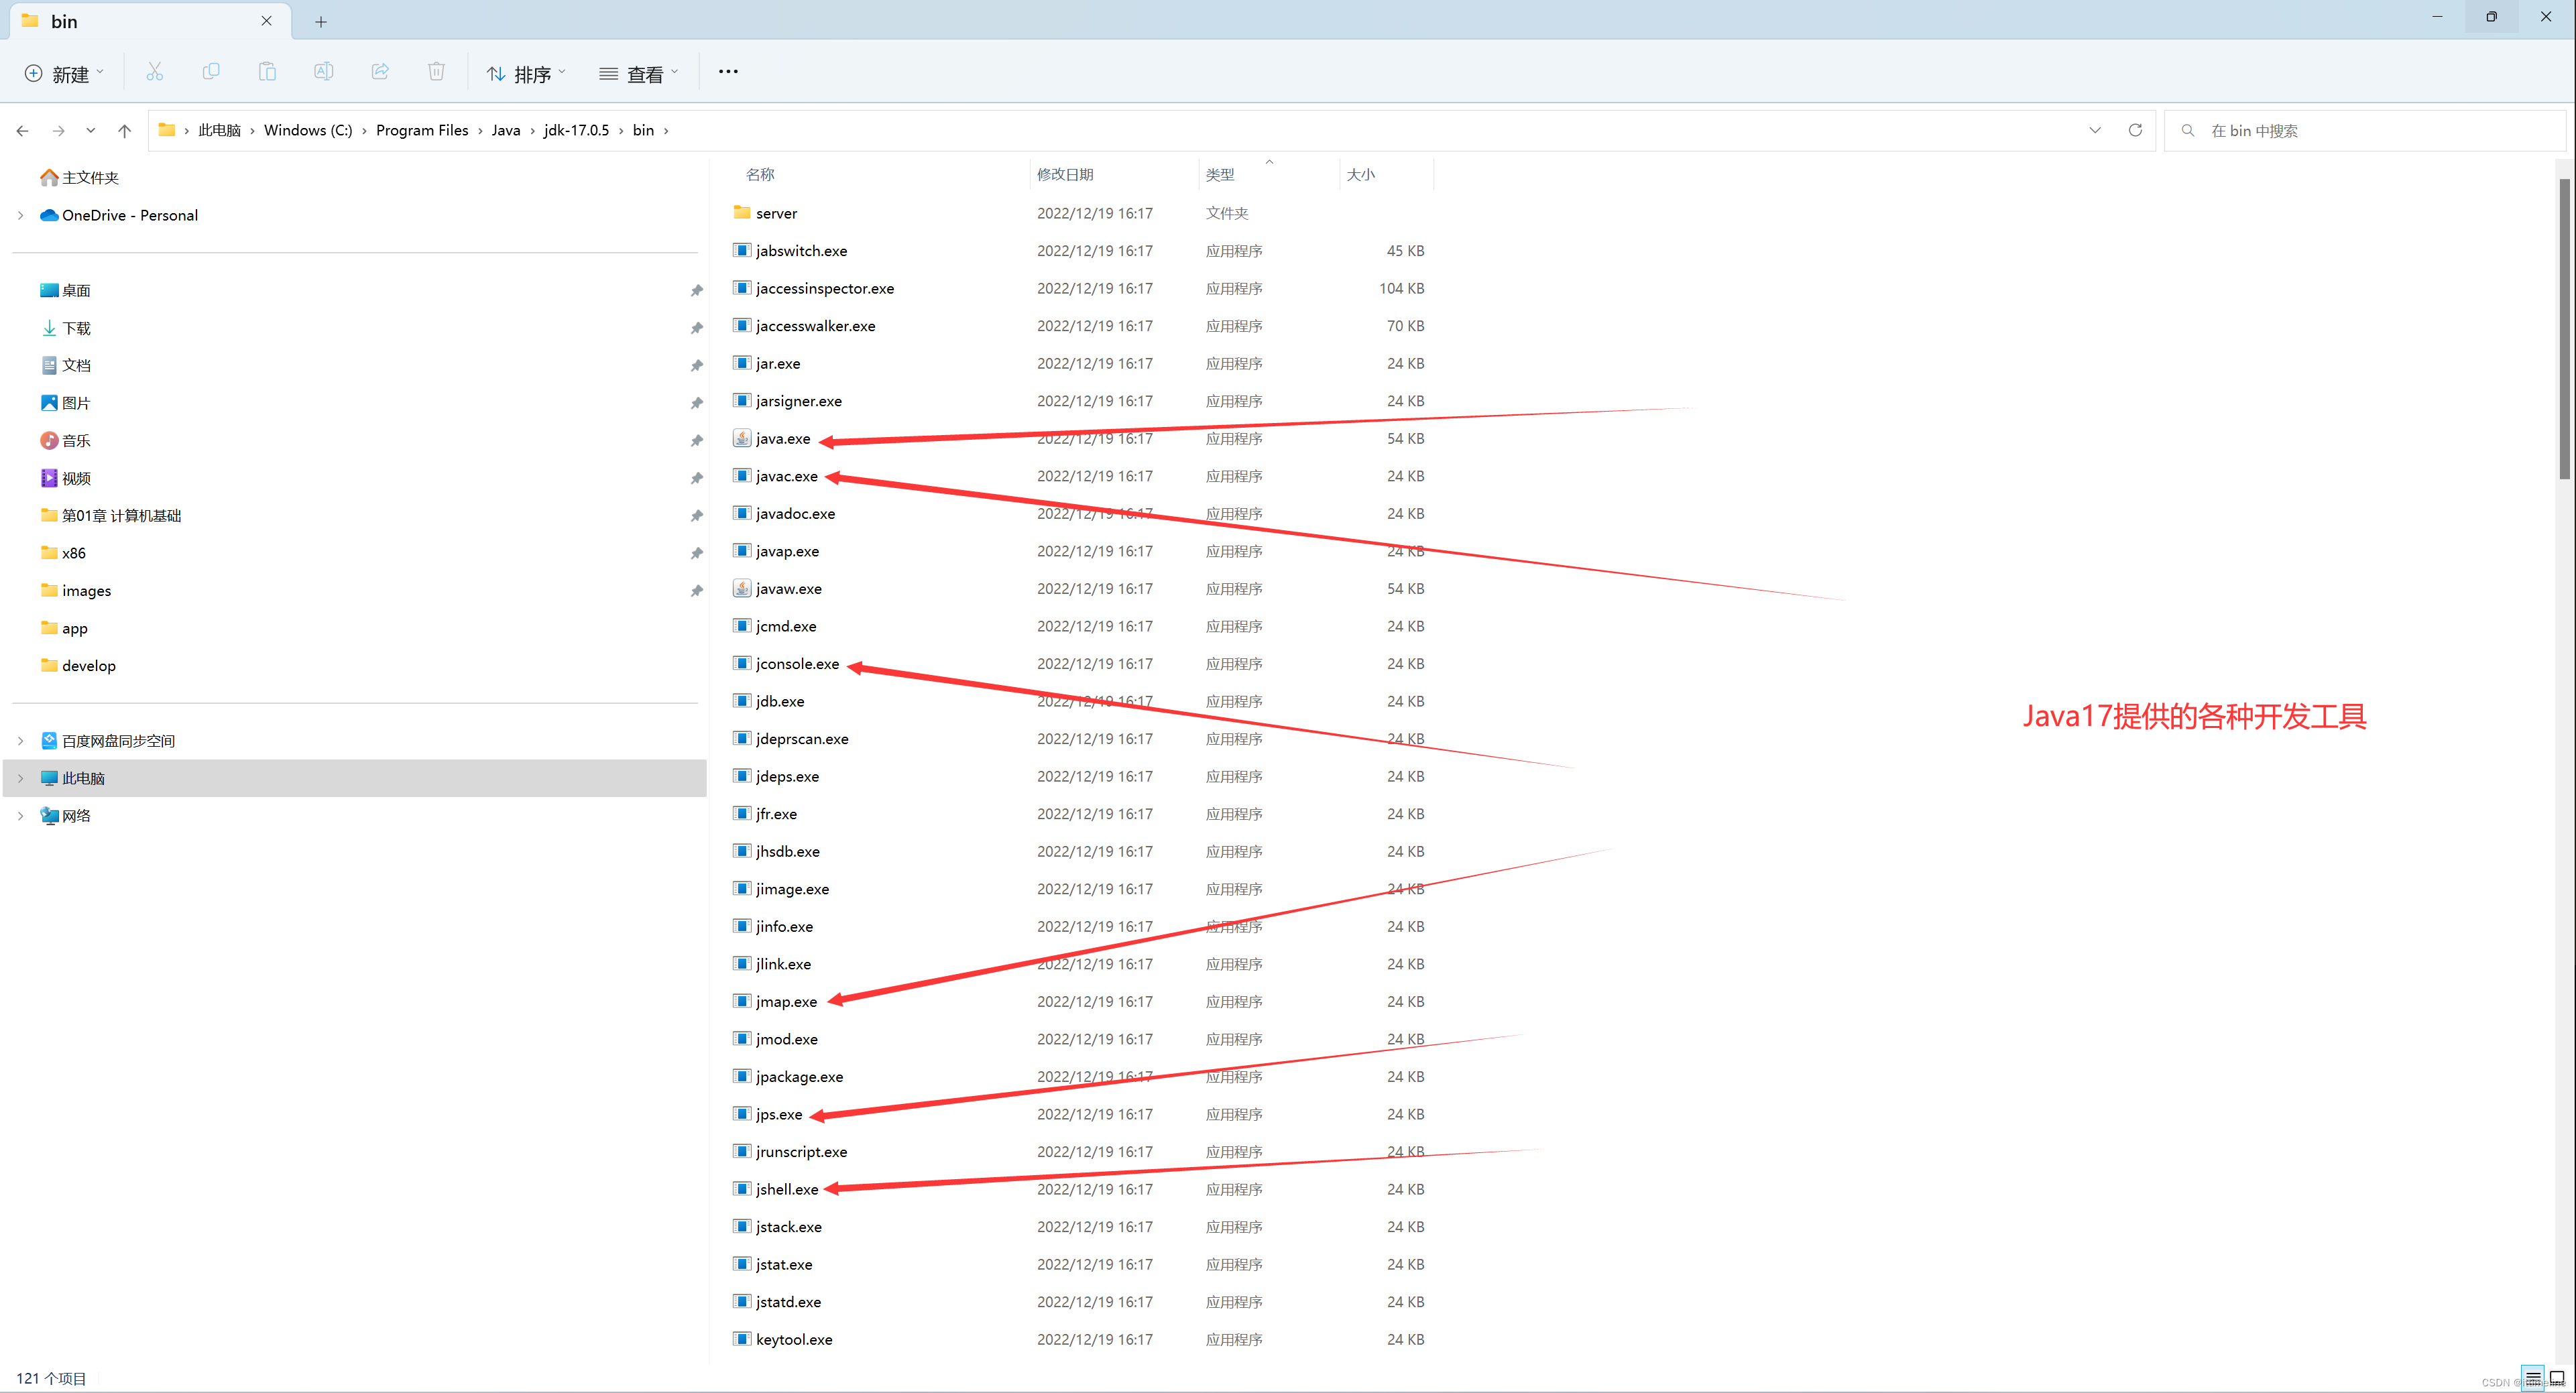Unpin images folder using its pin icon
Image resolution: width=2576 pixels, height=1393 pixels.
pos(696,591)
